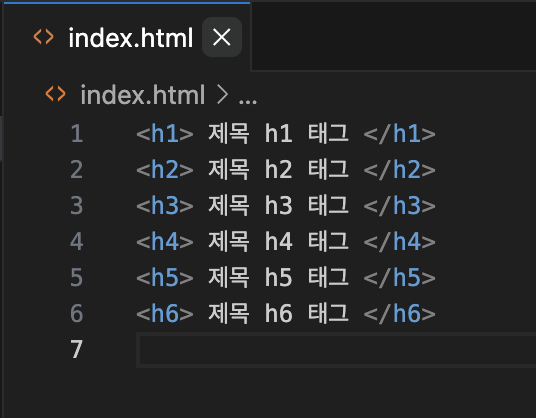
Task: Select line number 7 in gutter
Action: point(77,349)
